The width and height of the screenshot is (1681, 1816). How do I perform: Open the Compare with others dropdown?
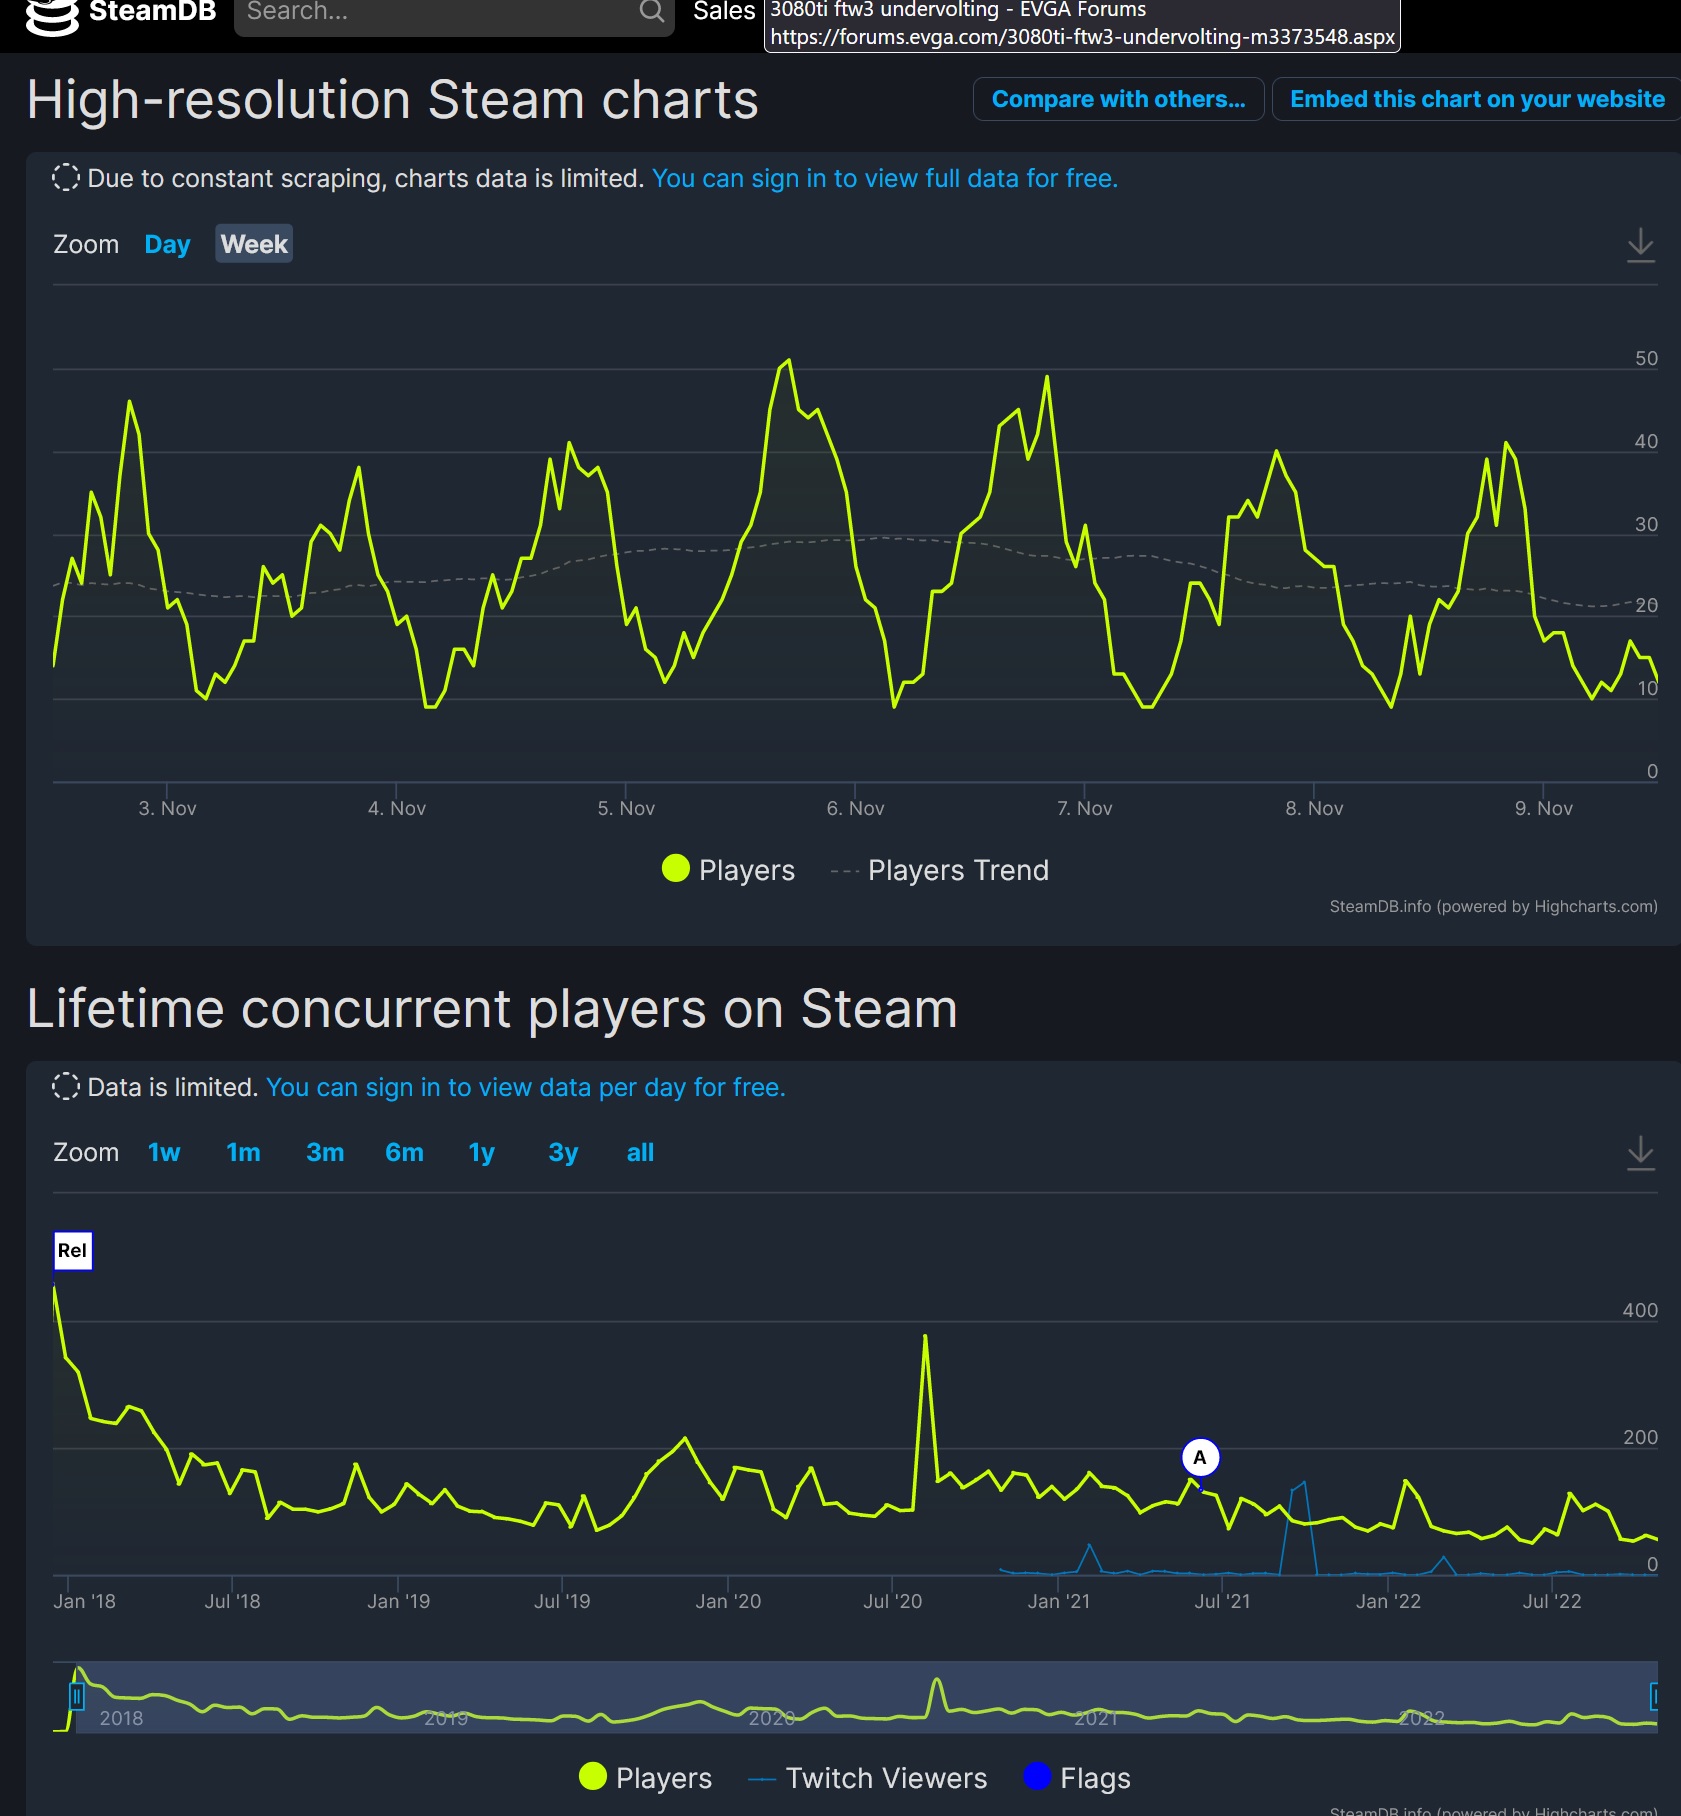(1118, 99)
